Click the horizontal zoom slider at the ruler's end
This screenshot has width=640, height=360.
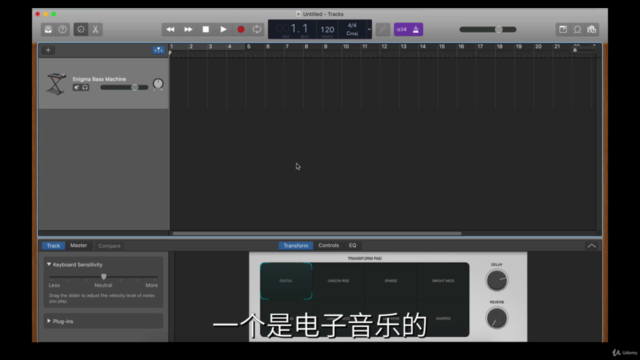pos(584,50)
